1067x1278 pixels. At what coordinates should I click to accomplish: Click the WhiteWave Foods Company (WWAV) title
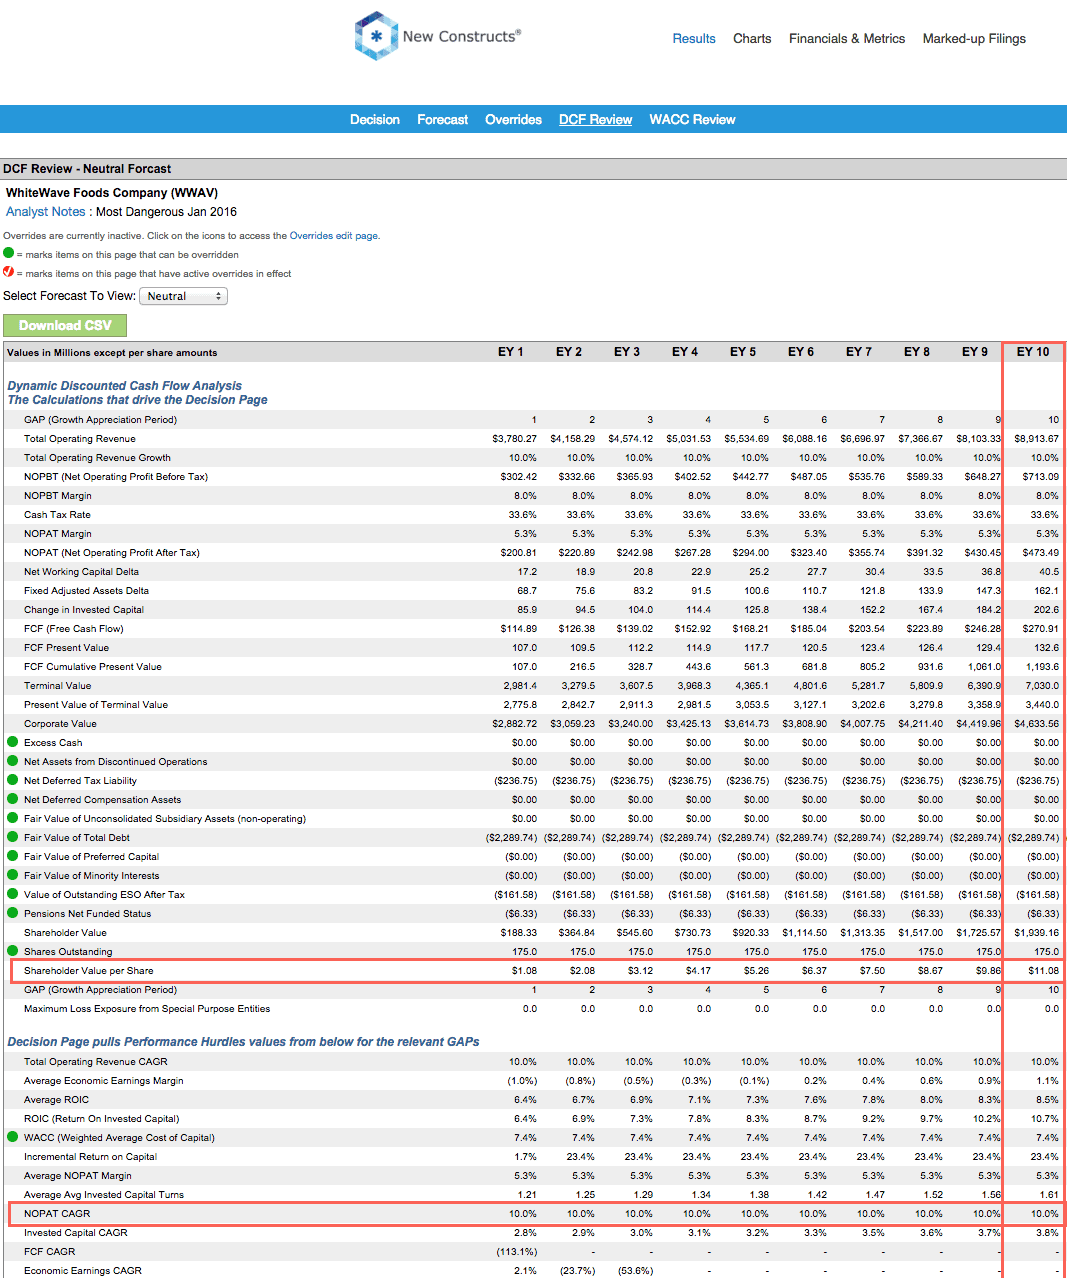(112, 193)
